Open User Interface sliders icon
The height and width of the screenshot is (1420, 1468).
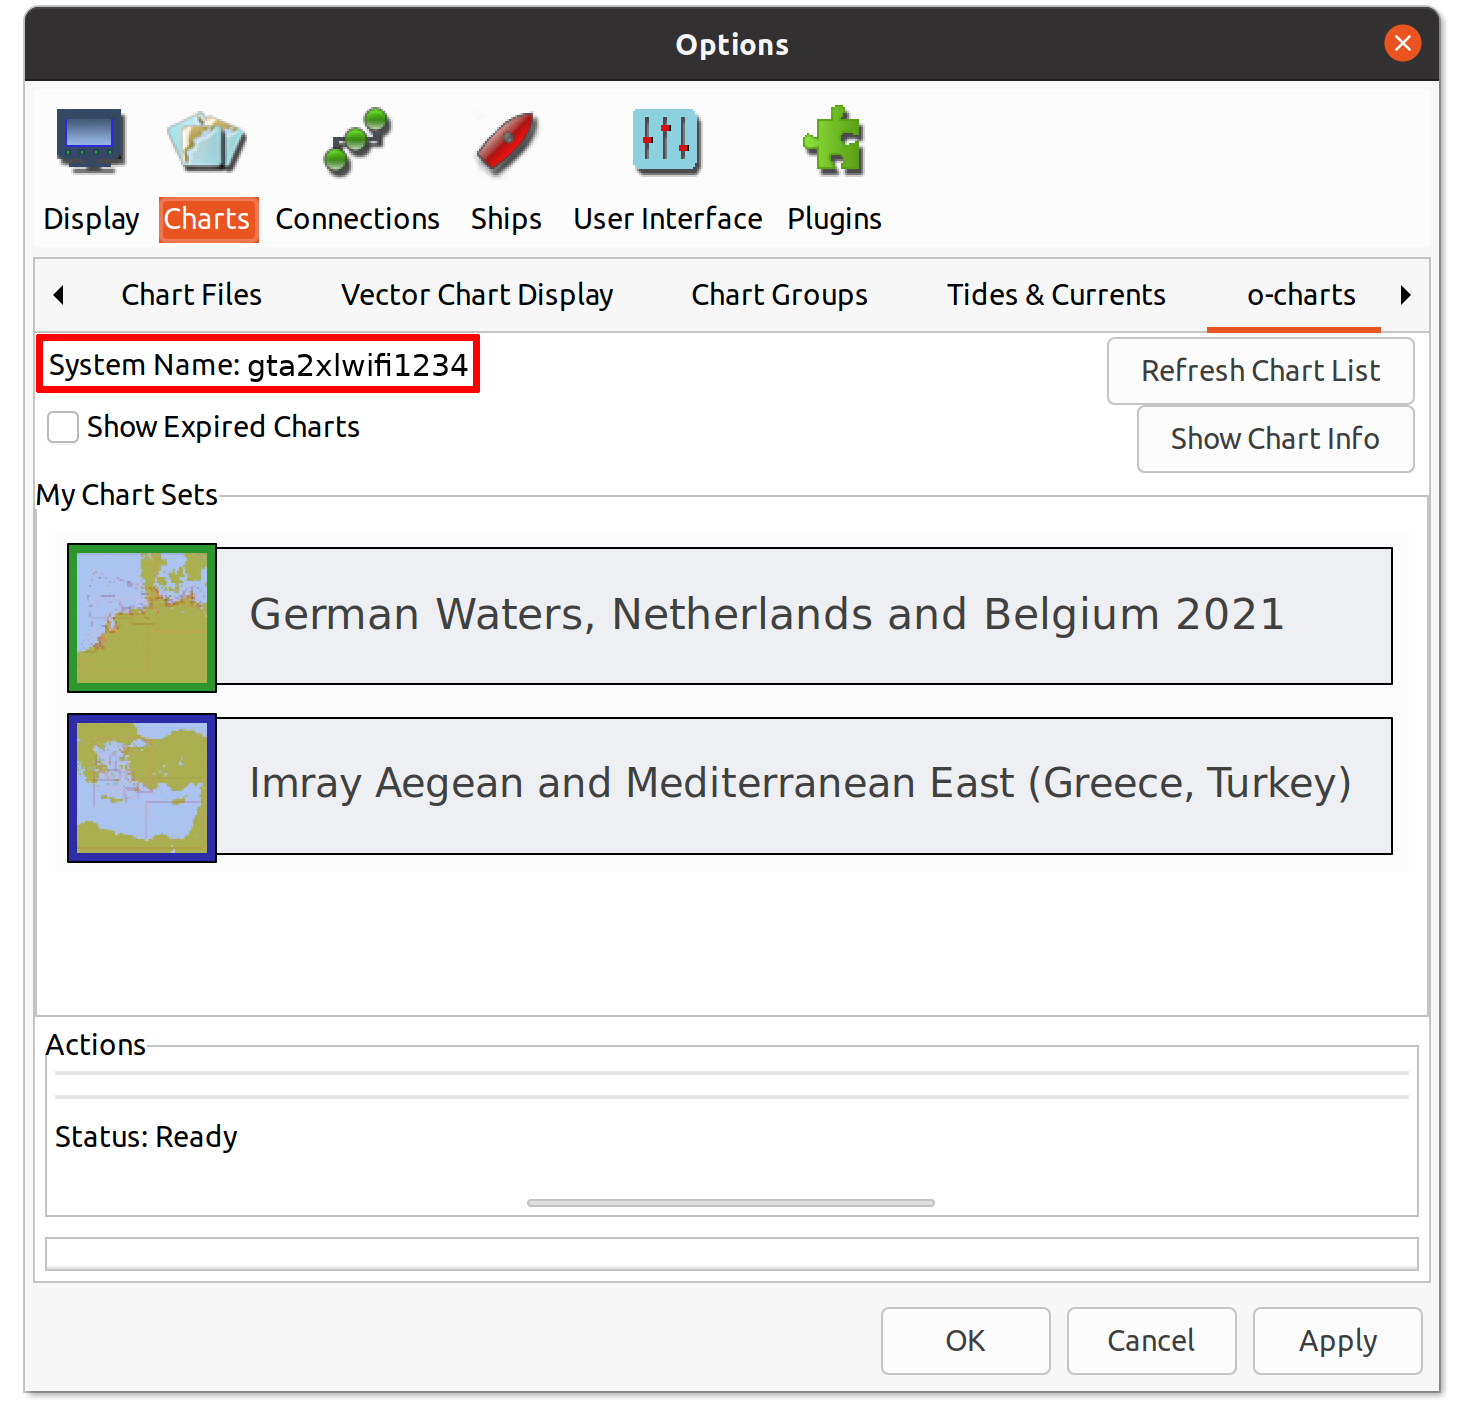click(x=667, y=141)
